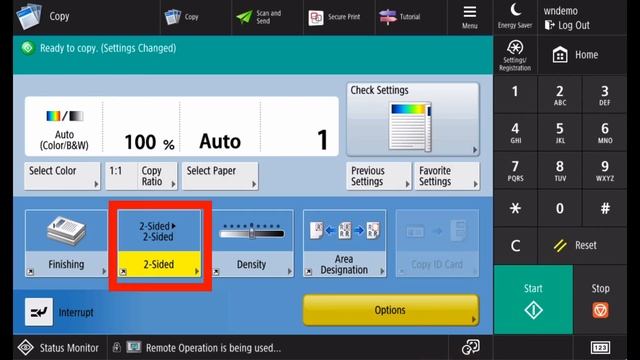Screen dimensions: 640x360
Task: Stop the current job
Action: (x=600, y=300)
